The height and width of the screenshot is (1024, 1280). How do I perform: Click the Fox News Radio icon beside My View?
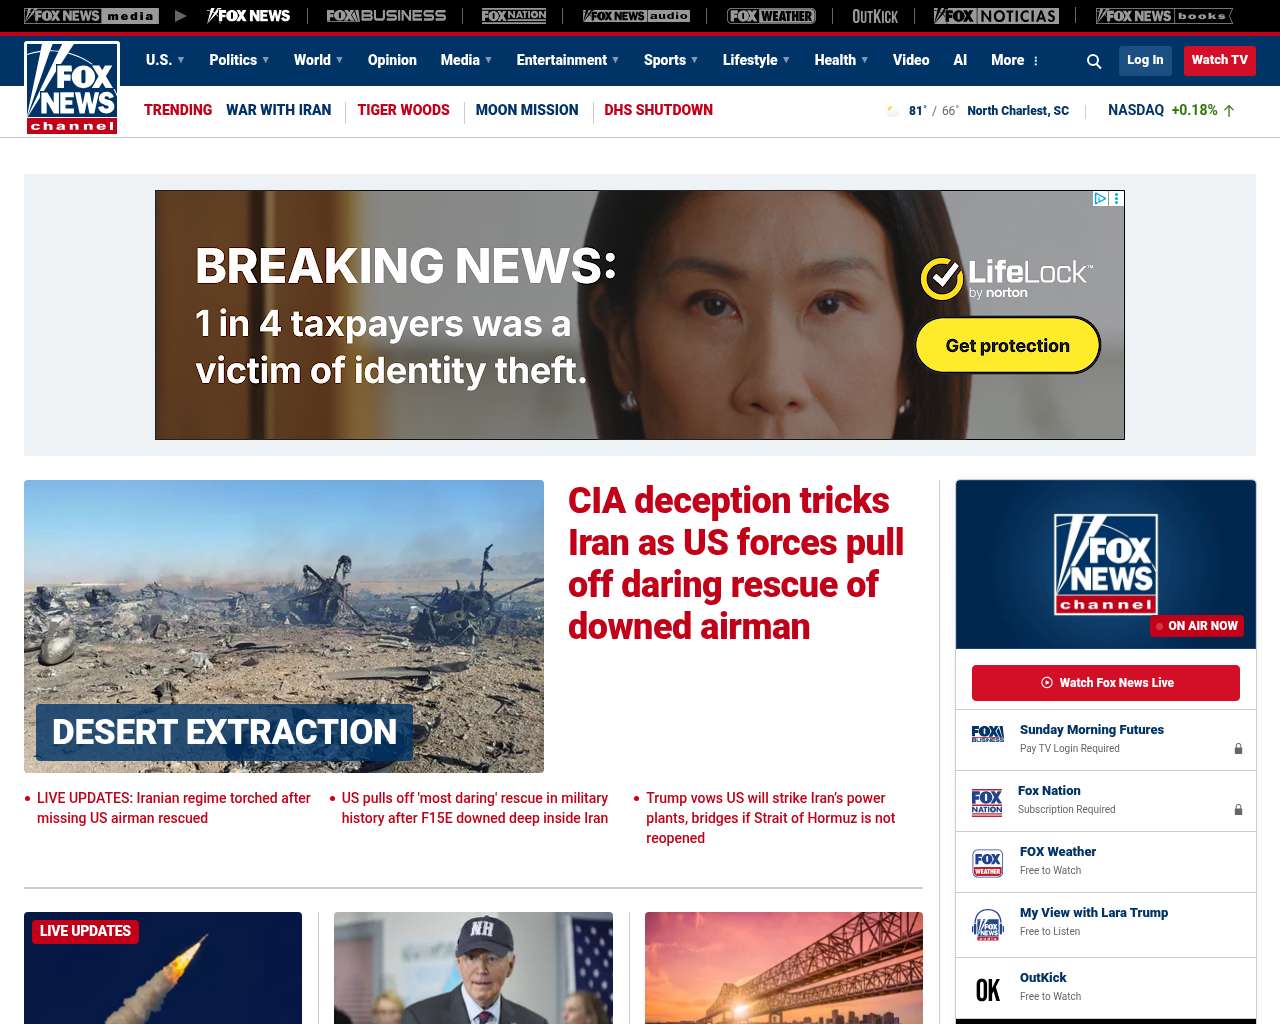pos(988,925)
